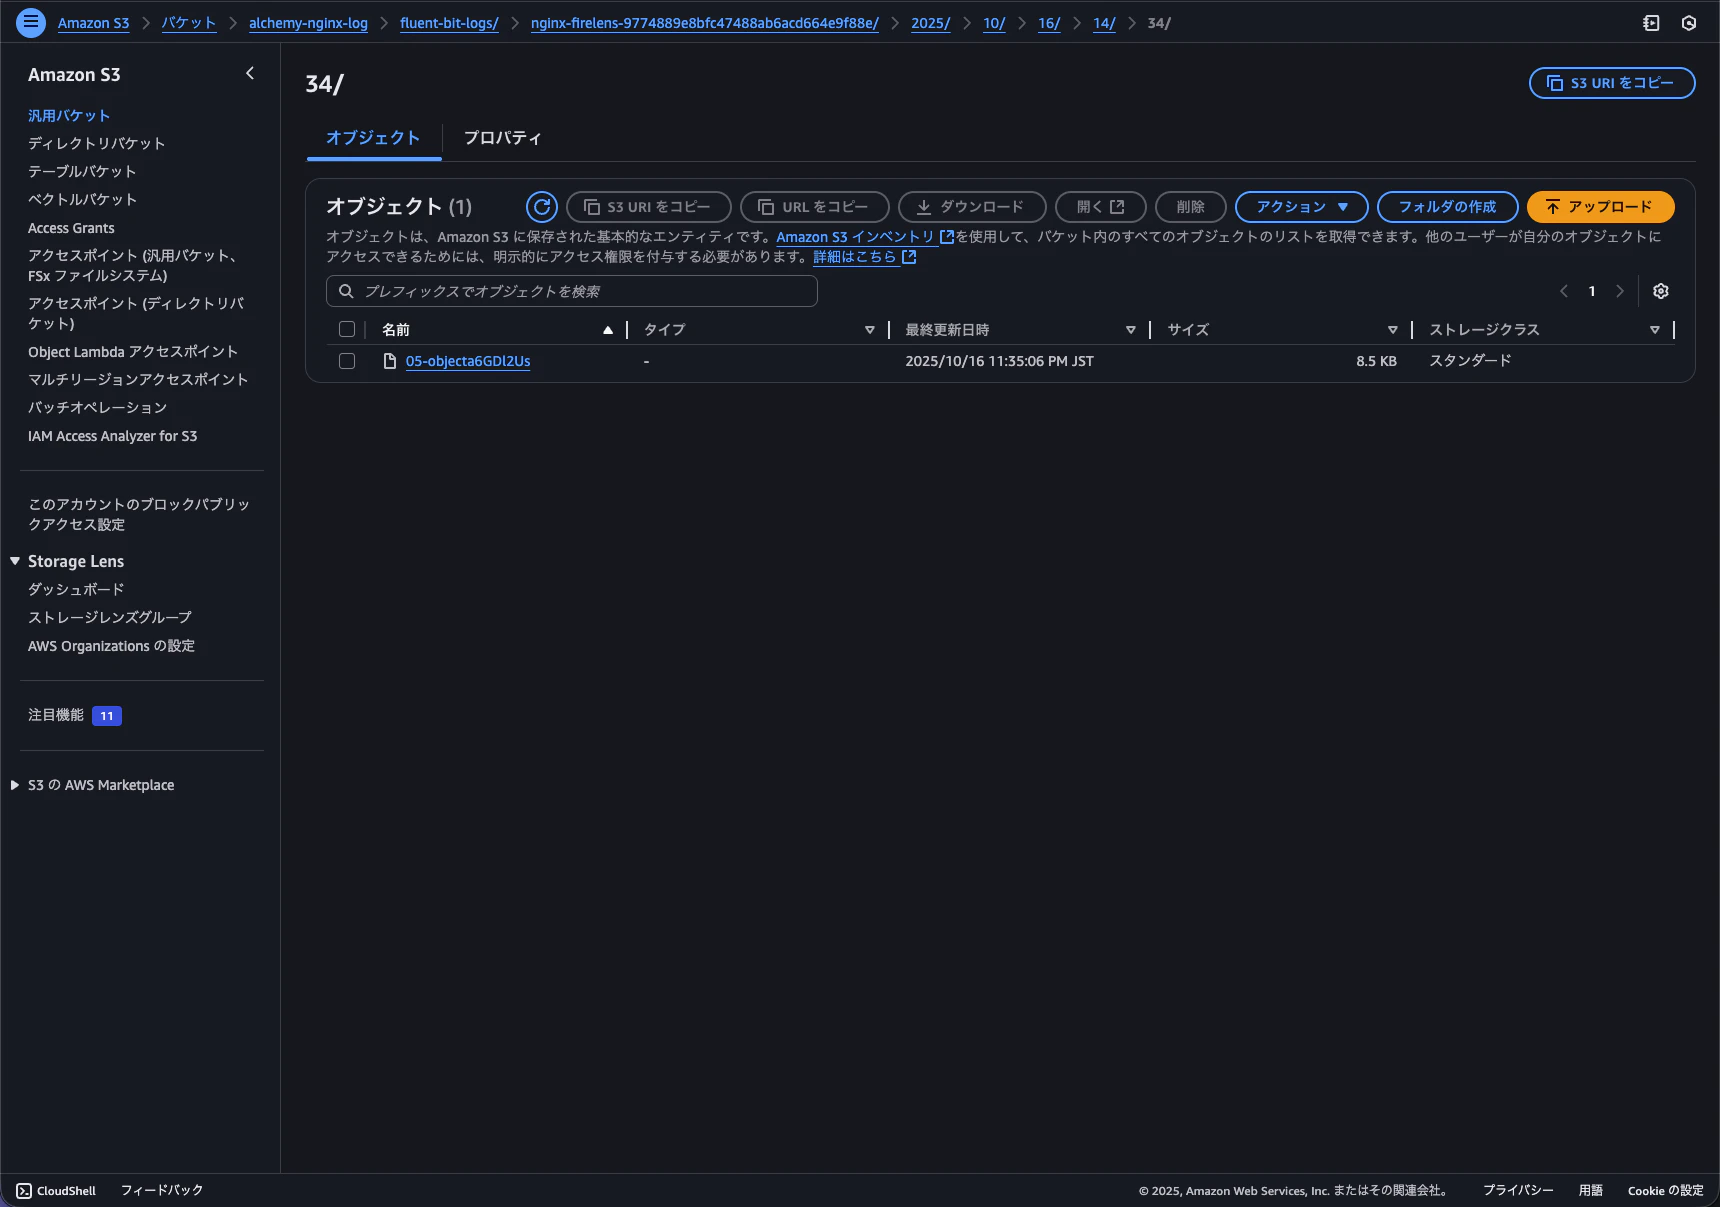Go to バケット breadcrumb
1720x1207 pixels.
(x=189, y=23)
